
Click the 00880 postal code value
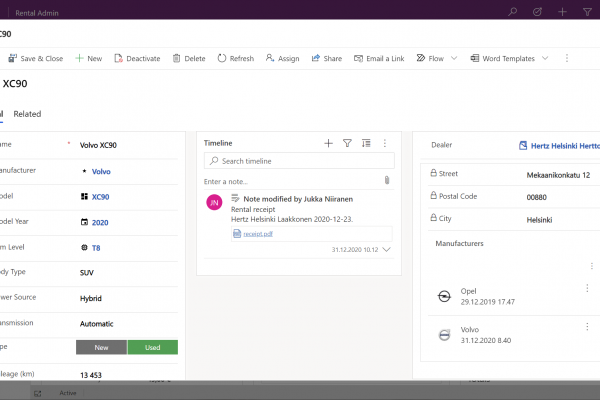click(536, 197)
